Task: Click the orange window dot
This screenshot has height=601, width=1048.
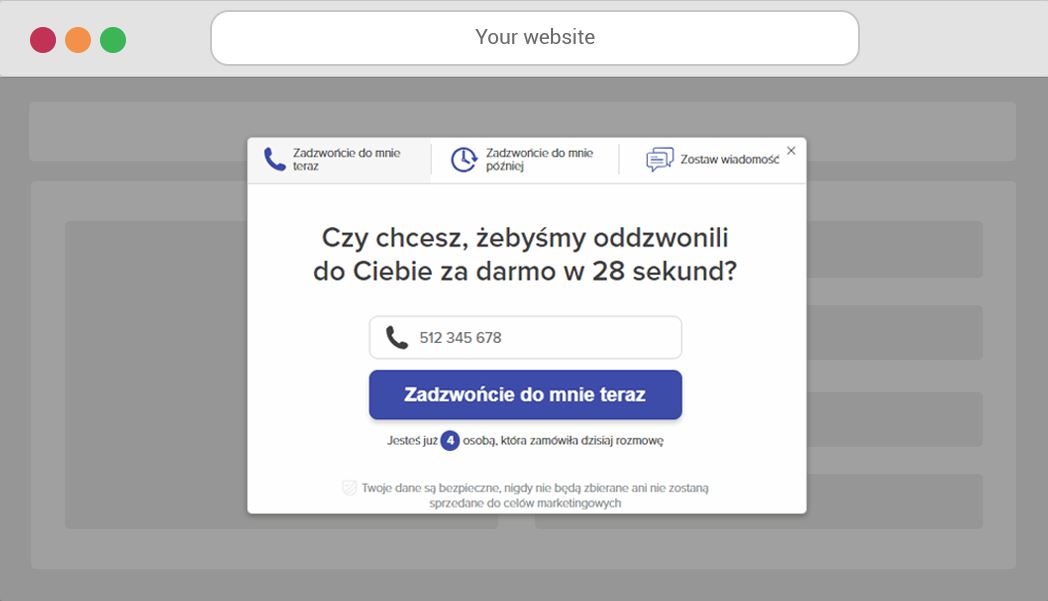Action: tap(78, 39)
